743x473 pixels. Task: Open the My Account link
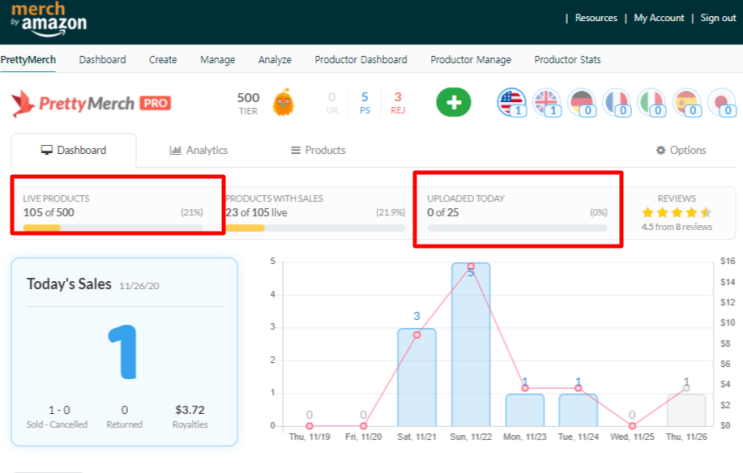coord(659,18)
